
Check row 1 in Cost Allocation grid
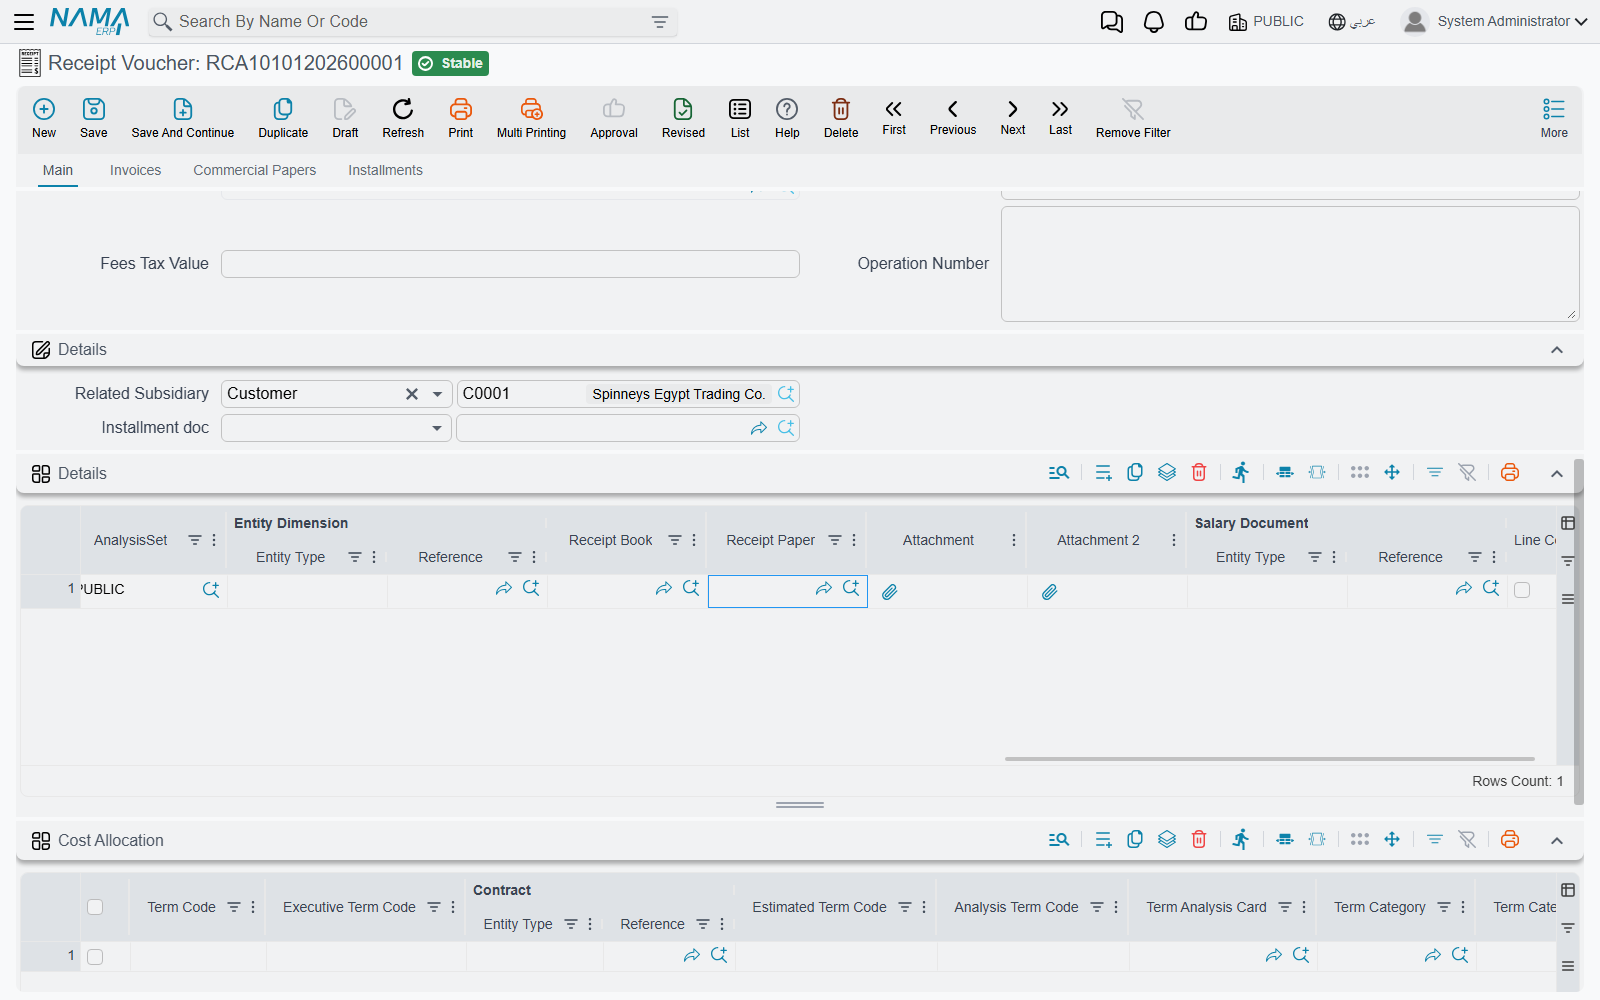point(95,957)
